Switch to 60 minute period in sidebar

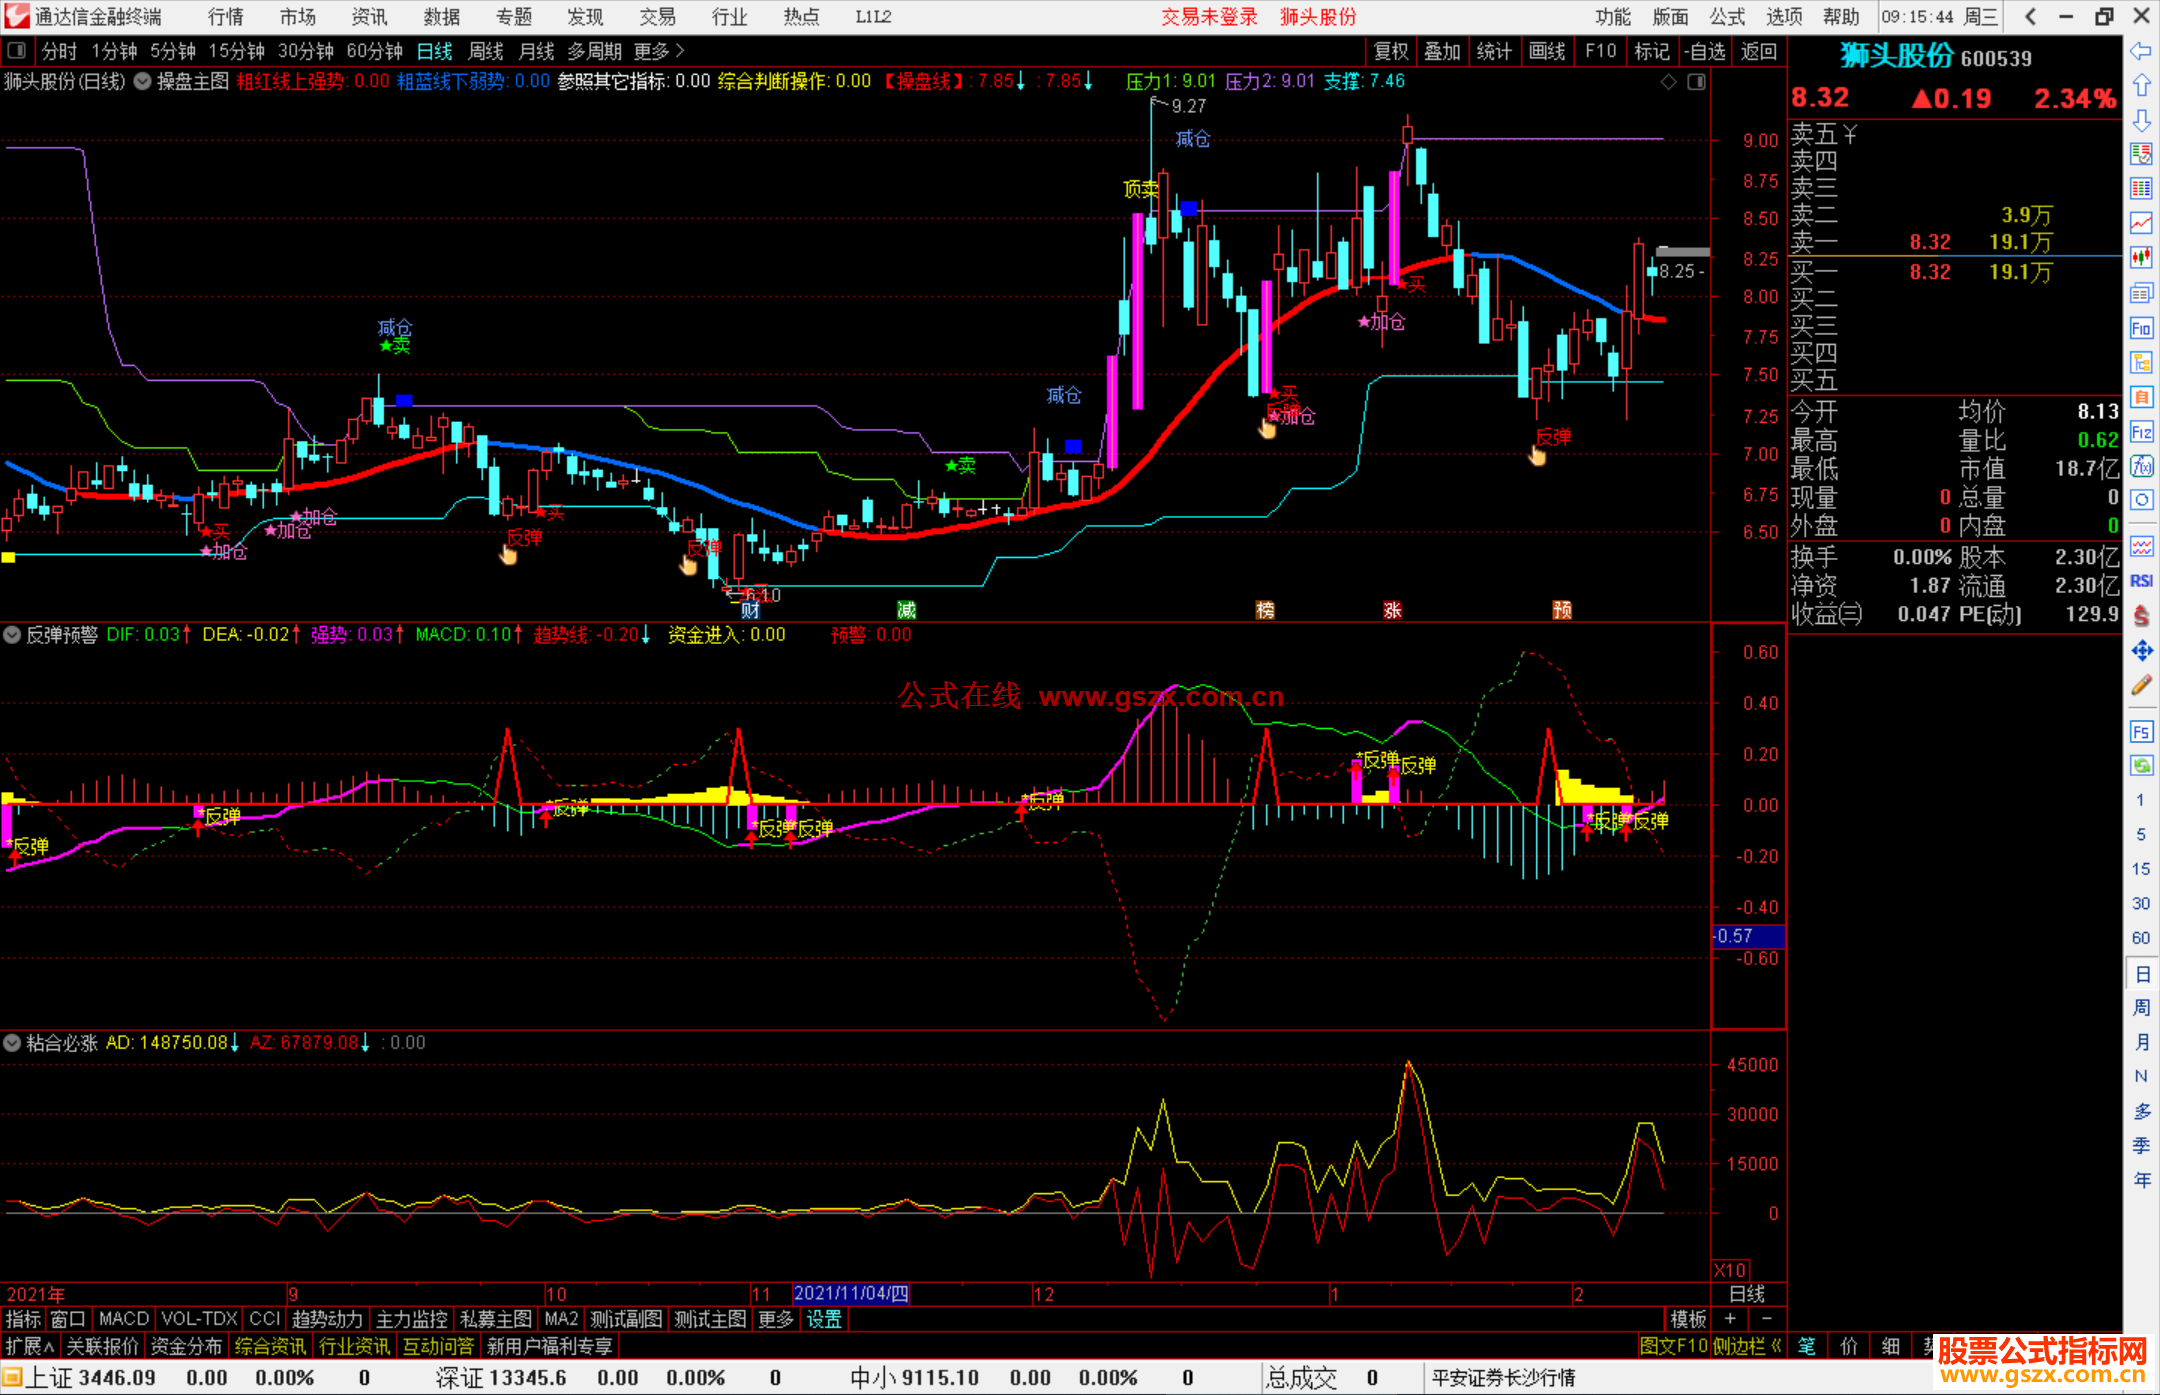coord(2141,937)
